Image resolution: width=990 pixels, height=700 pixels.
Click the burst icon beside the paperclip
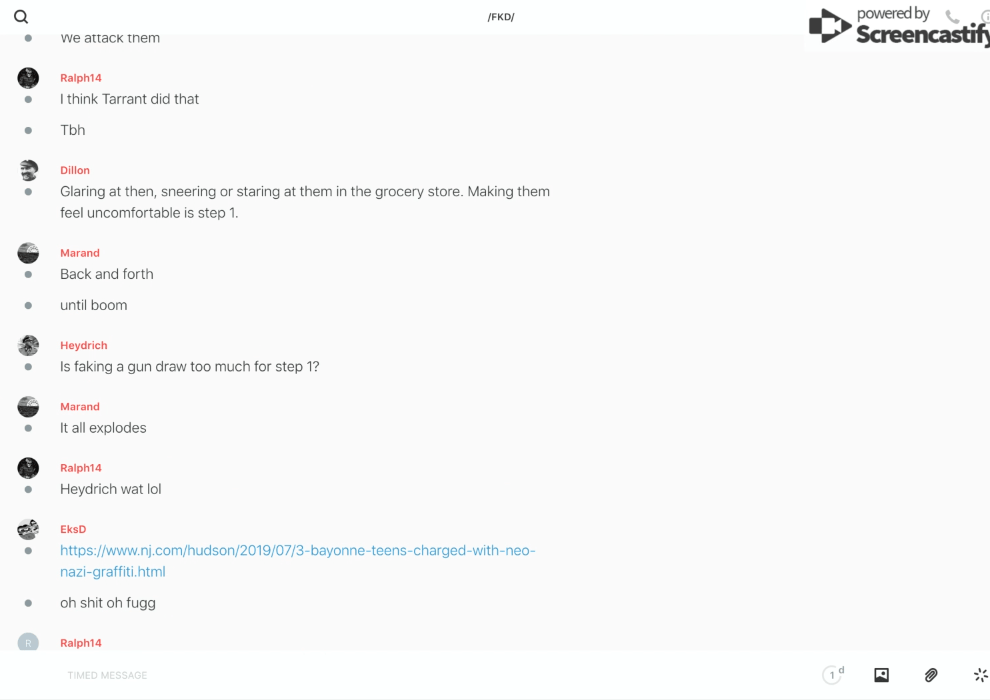tap(980, 675)
